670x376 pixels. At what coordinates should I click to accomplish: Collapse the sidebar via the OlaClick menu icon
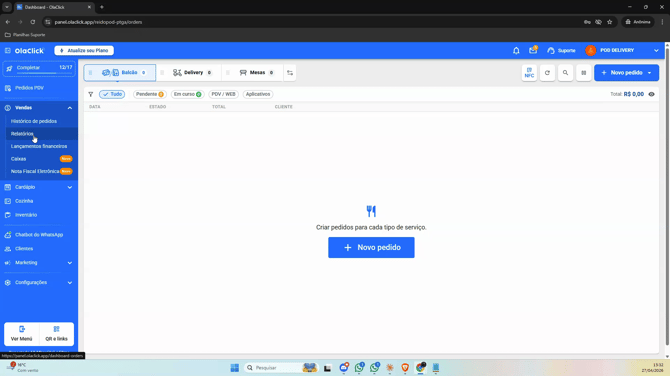(8, 50)
